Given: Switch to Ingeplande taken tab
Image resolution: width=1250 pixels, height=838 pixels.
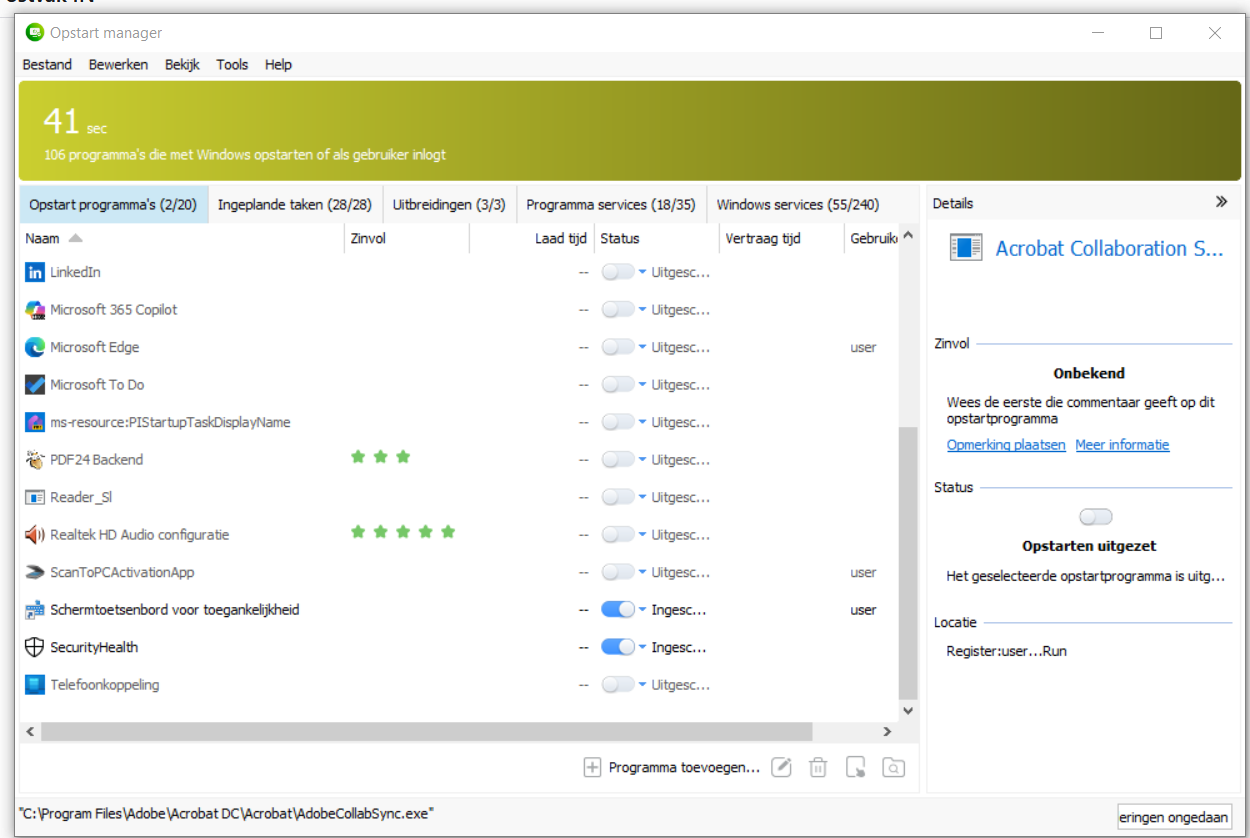Looking at the screenshot, I should (x=295, y=204).
